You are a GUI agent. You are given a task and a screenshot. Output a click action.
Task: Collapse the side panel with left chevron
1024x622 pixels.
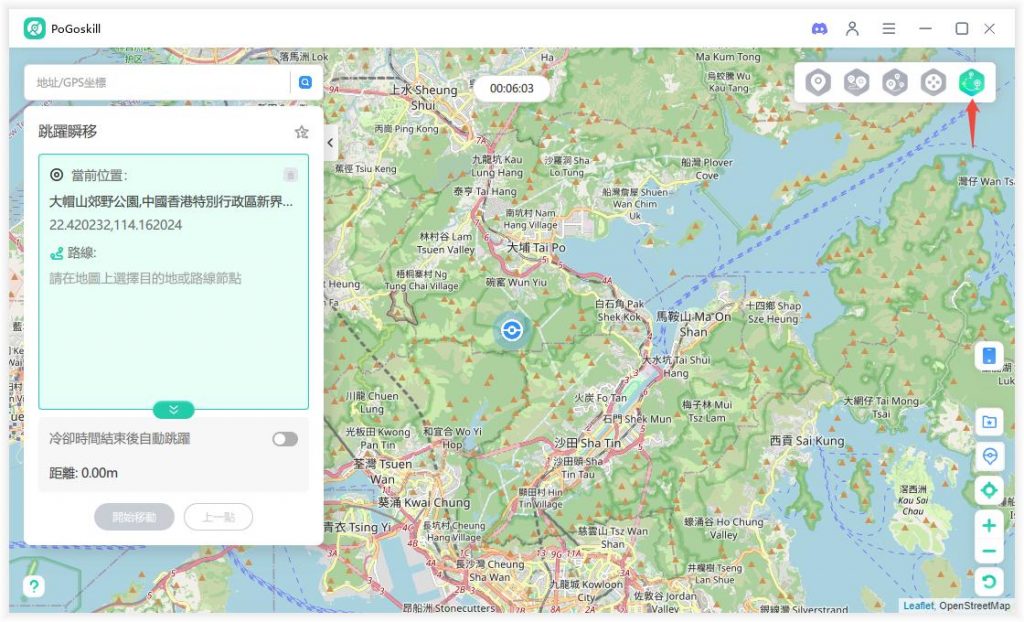pos(330,143)
